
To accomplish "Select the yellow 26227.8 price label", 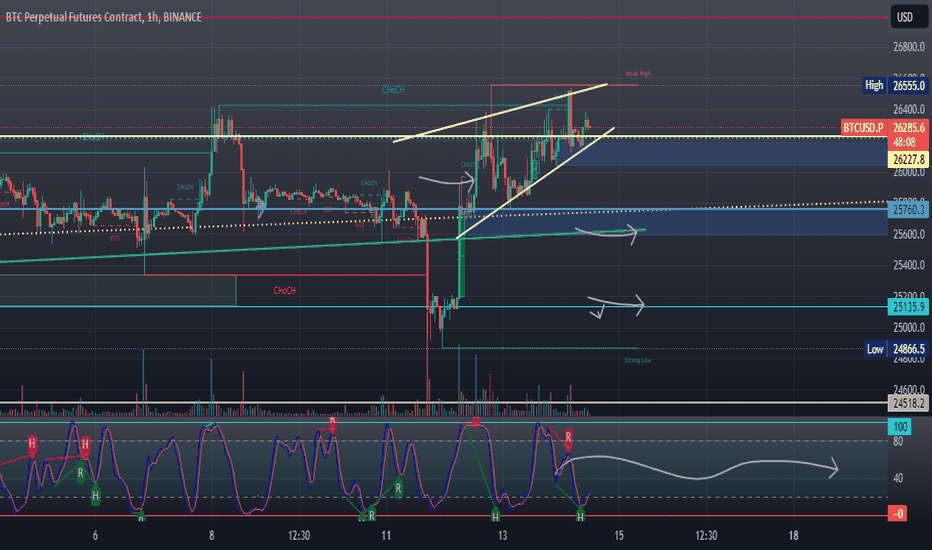I will pos(908,159).
